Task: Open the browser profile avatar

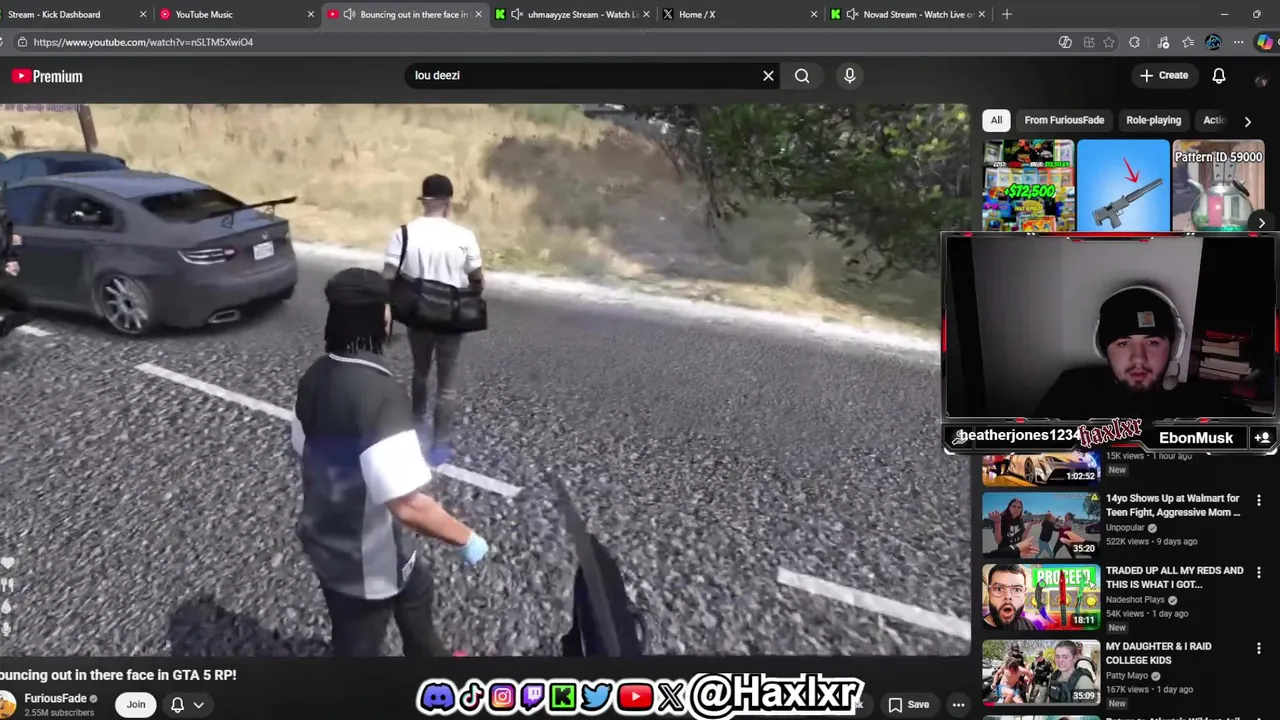Action: tap(1213, 42)
